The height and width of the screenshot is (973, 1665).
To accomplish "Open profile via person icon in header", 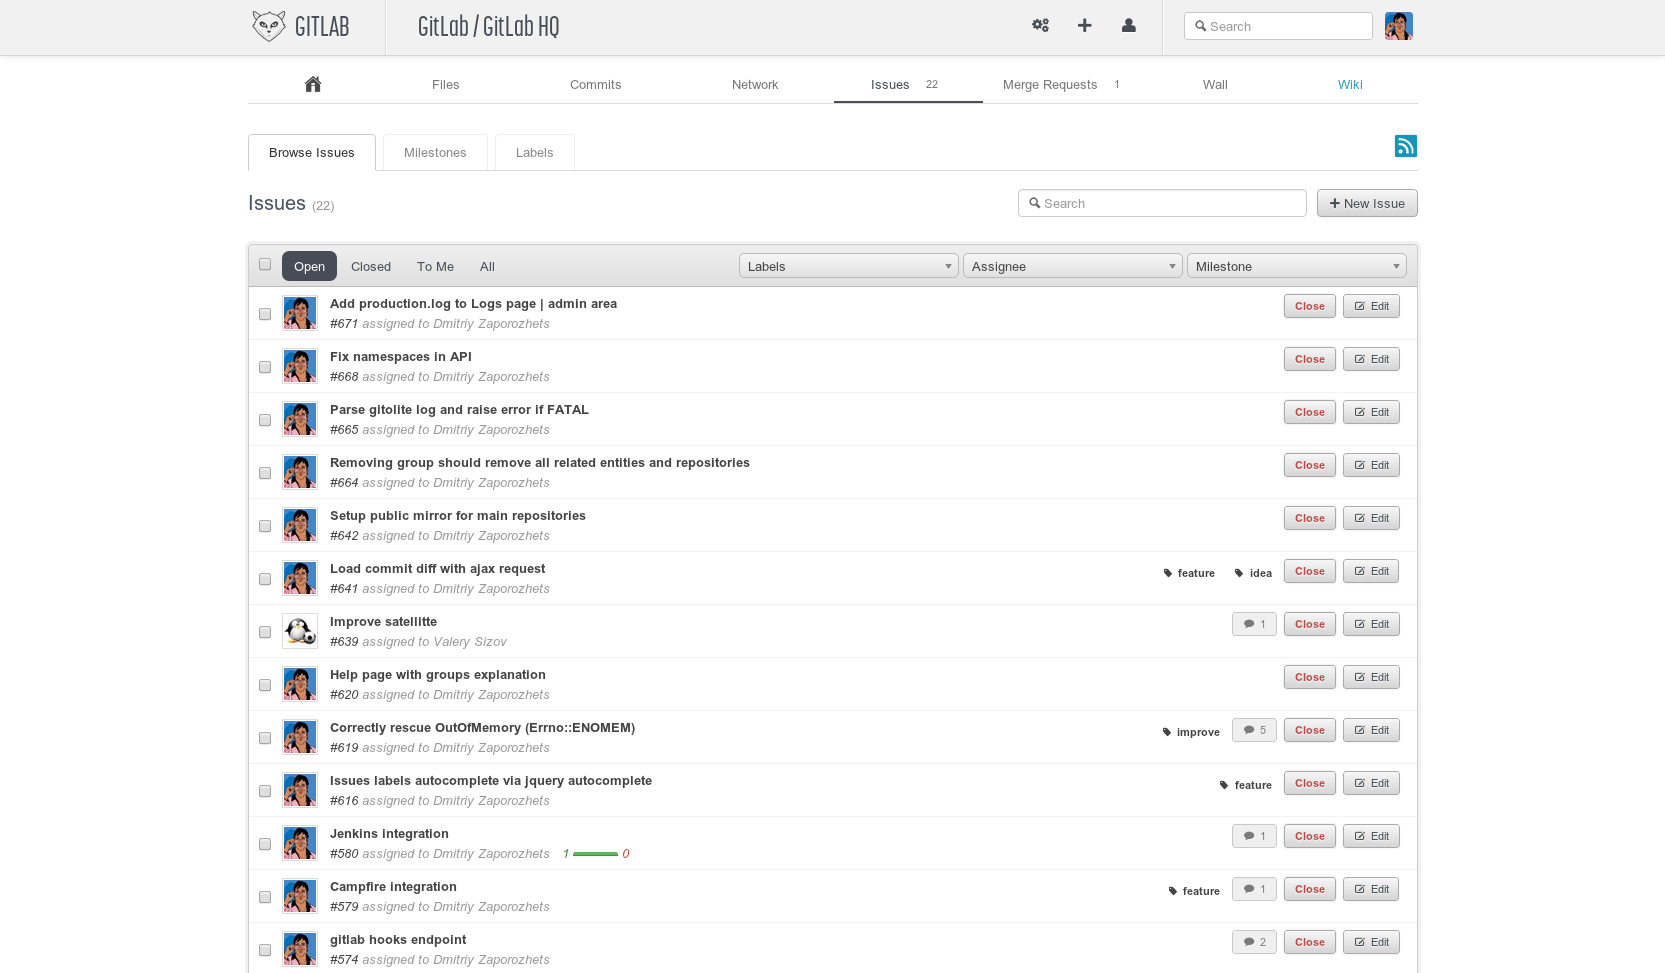I will coord(1128,26).
